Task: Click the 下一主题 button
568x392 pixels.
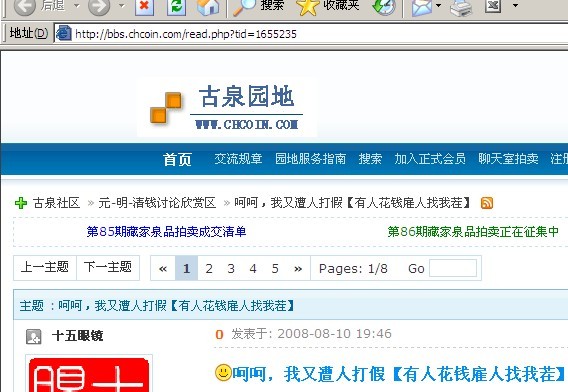Action: click(108, 267)
